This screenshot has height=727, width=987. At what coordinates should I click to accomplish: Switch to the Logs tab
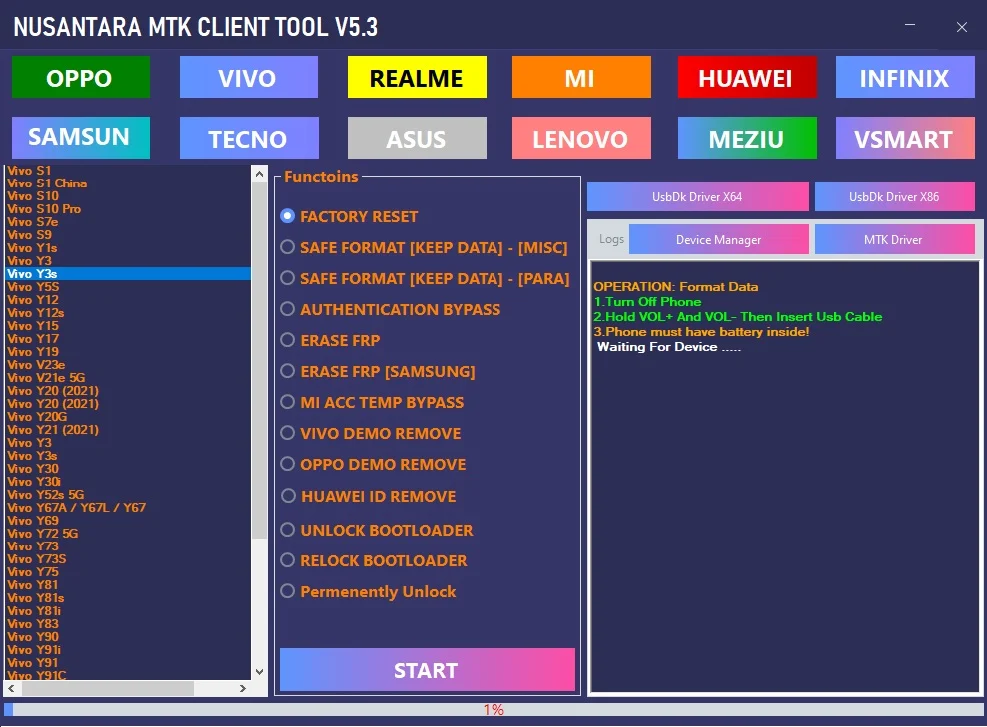coord(611,239)
